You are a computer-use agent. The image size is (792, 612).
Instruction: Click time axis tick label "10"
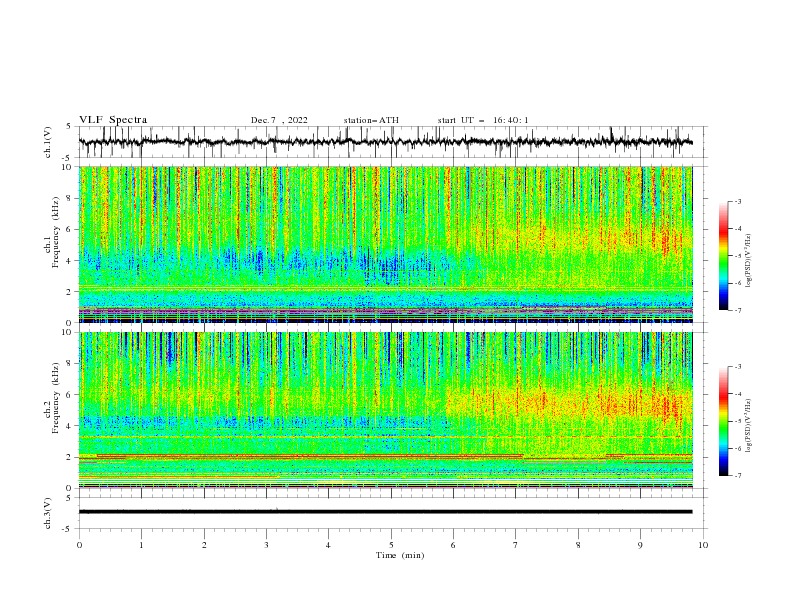(x=703, y=545)
